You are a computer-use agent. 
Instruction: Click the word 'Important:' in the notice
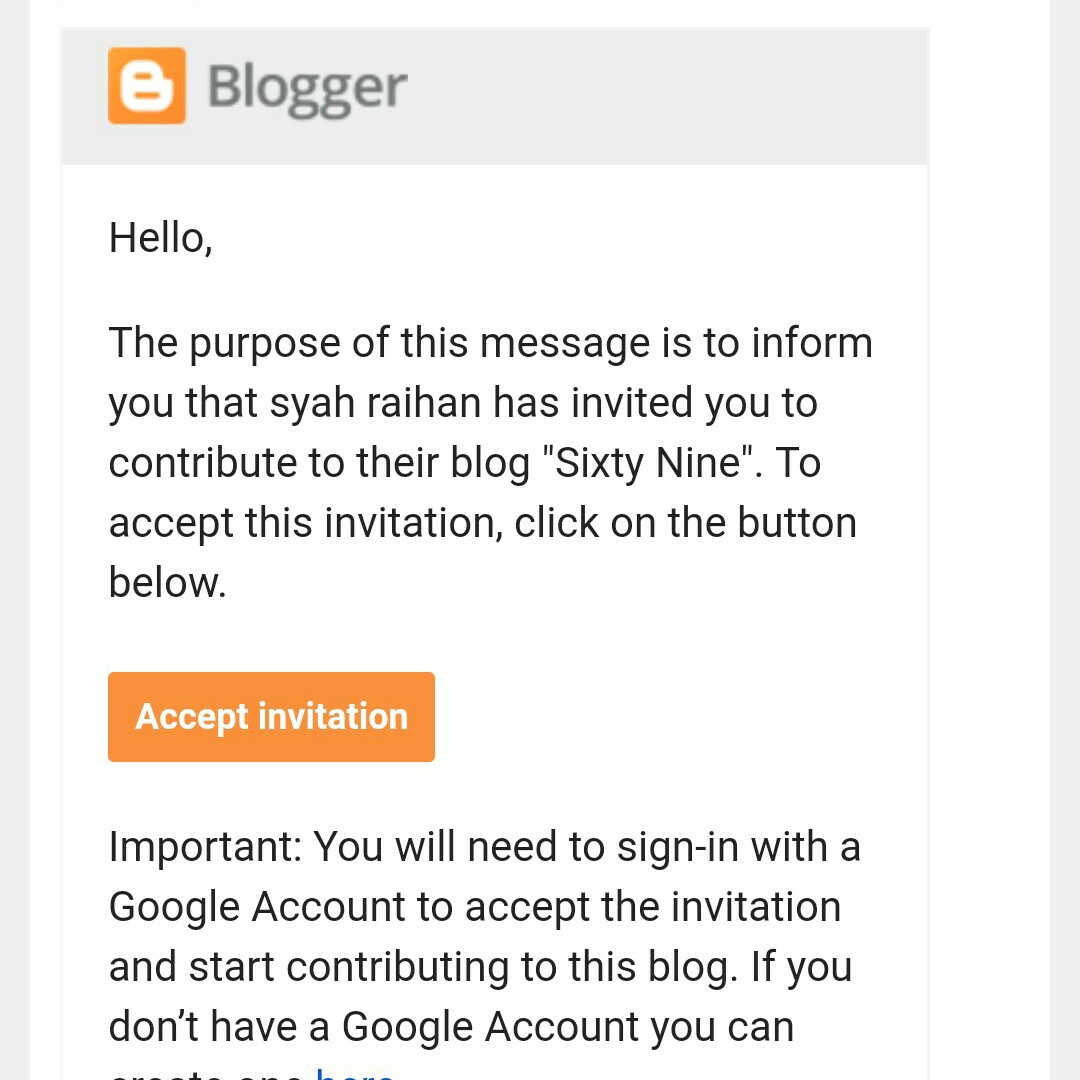click(205, 847)
